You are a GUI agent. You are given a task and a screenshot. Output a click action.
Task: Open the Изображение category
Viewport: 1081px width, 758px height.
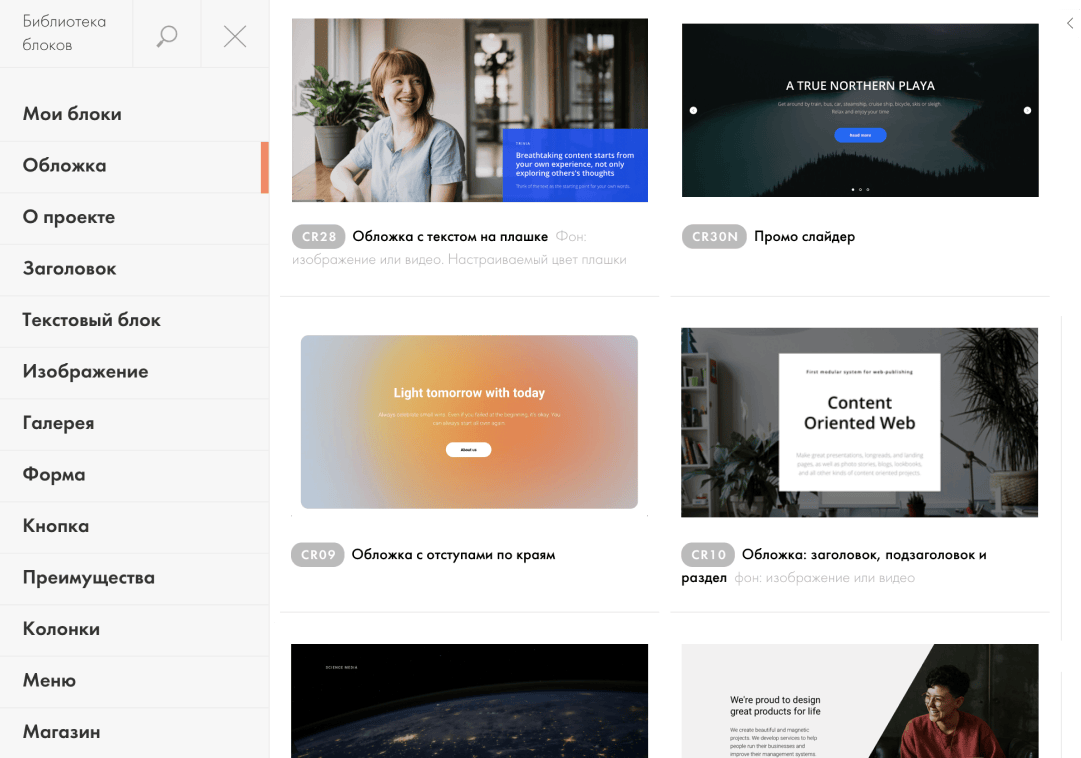click(x=134, y=372)
